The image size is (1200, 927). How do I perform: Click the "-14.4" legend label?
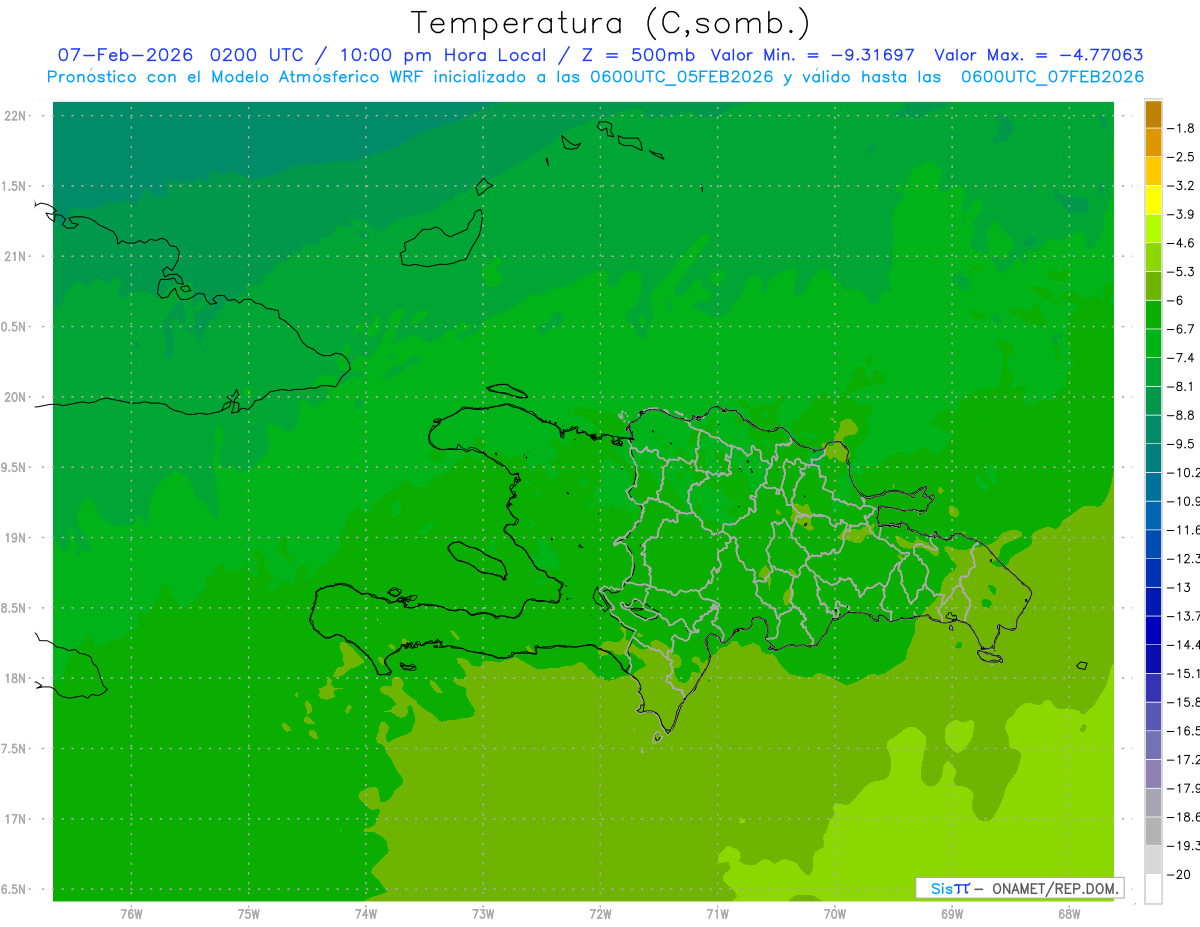coord(1183,645)
